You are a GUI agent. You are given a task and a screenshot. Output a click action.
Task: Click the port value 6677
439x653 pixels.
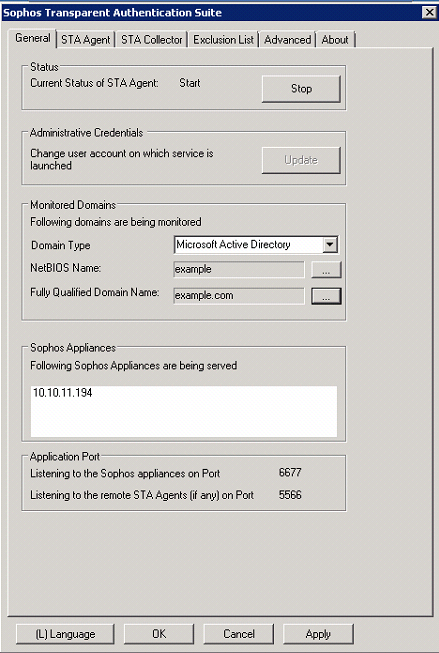pyautogui.click(x=290, y=473)
